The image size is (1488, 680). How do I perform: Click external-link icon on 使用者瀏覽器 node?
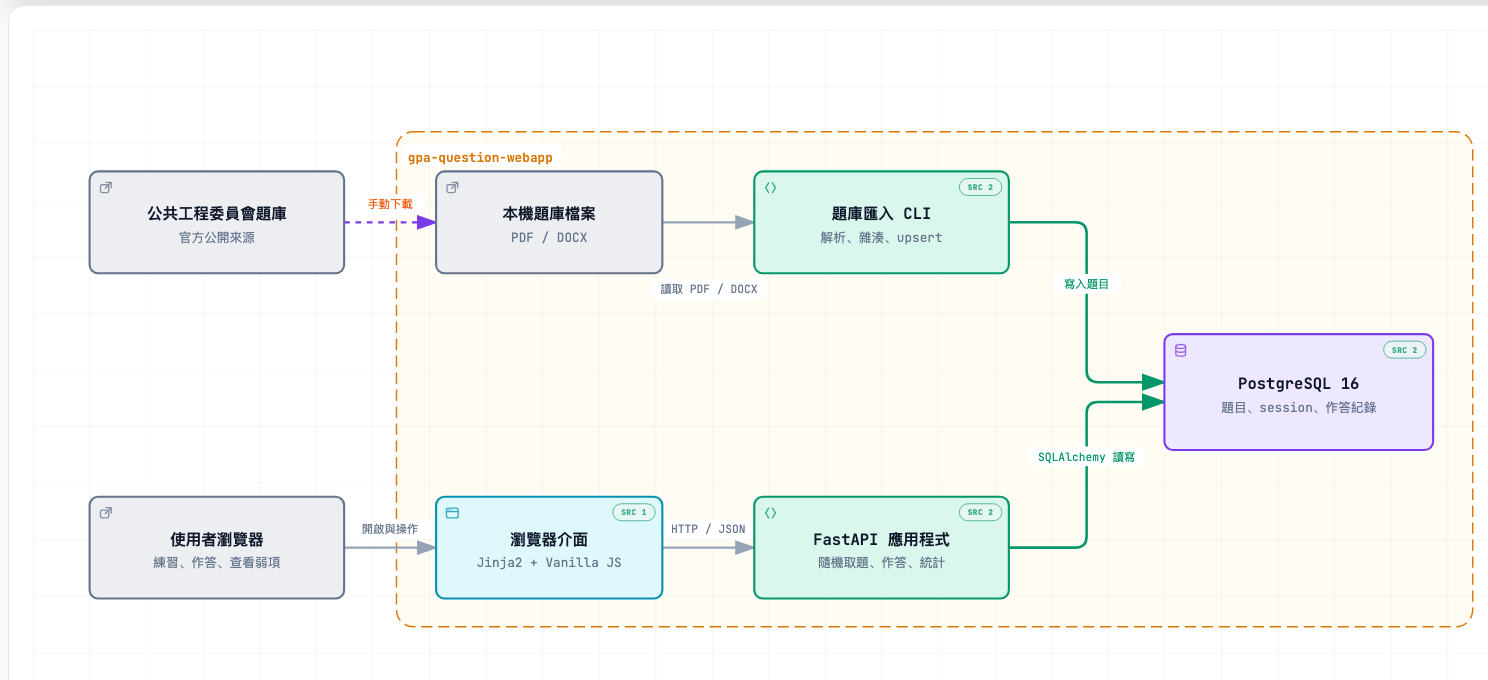pos(106,513)
